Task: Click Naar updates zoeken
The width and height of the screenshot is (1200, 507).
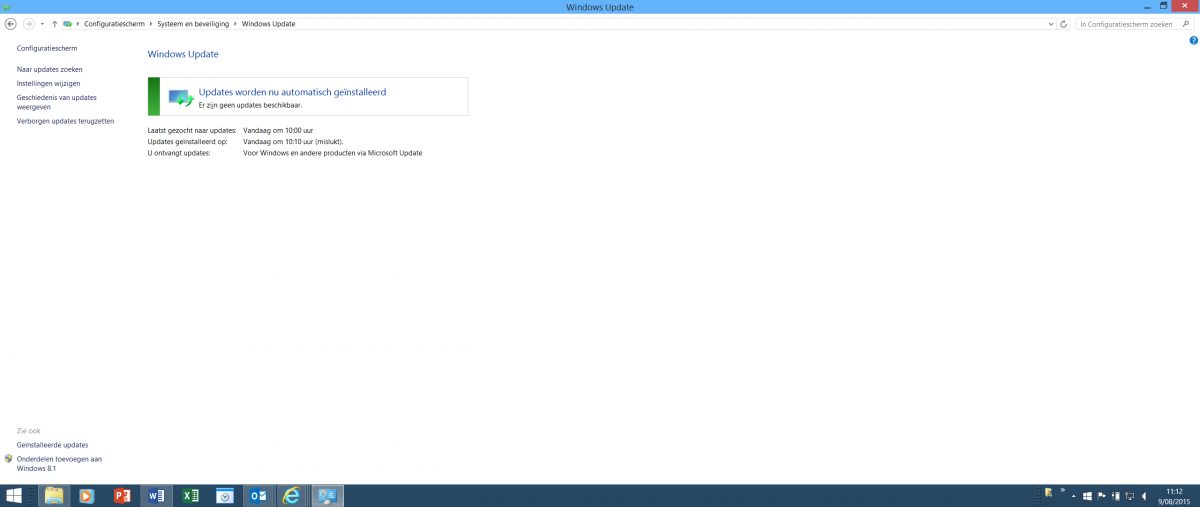Action: (x=50, y=69)
